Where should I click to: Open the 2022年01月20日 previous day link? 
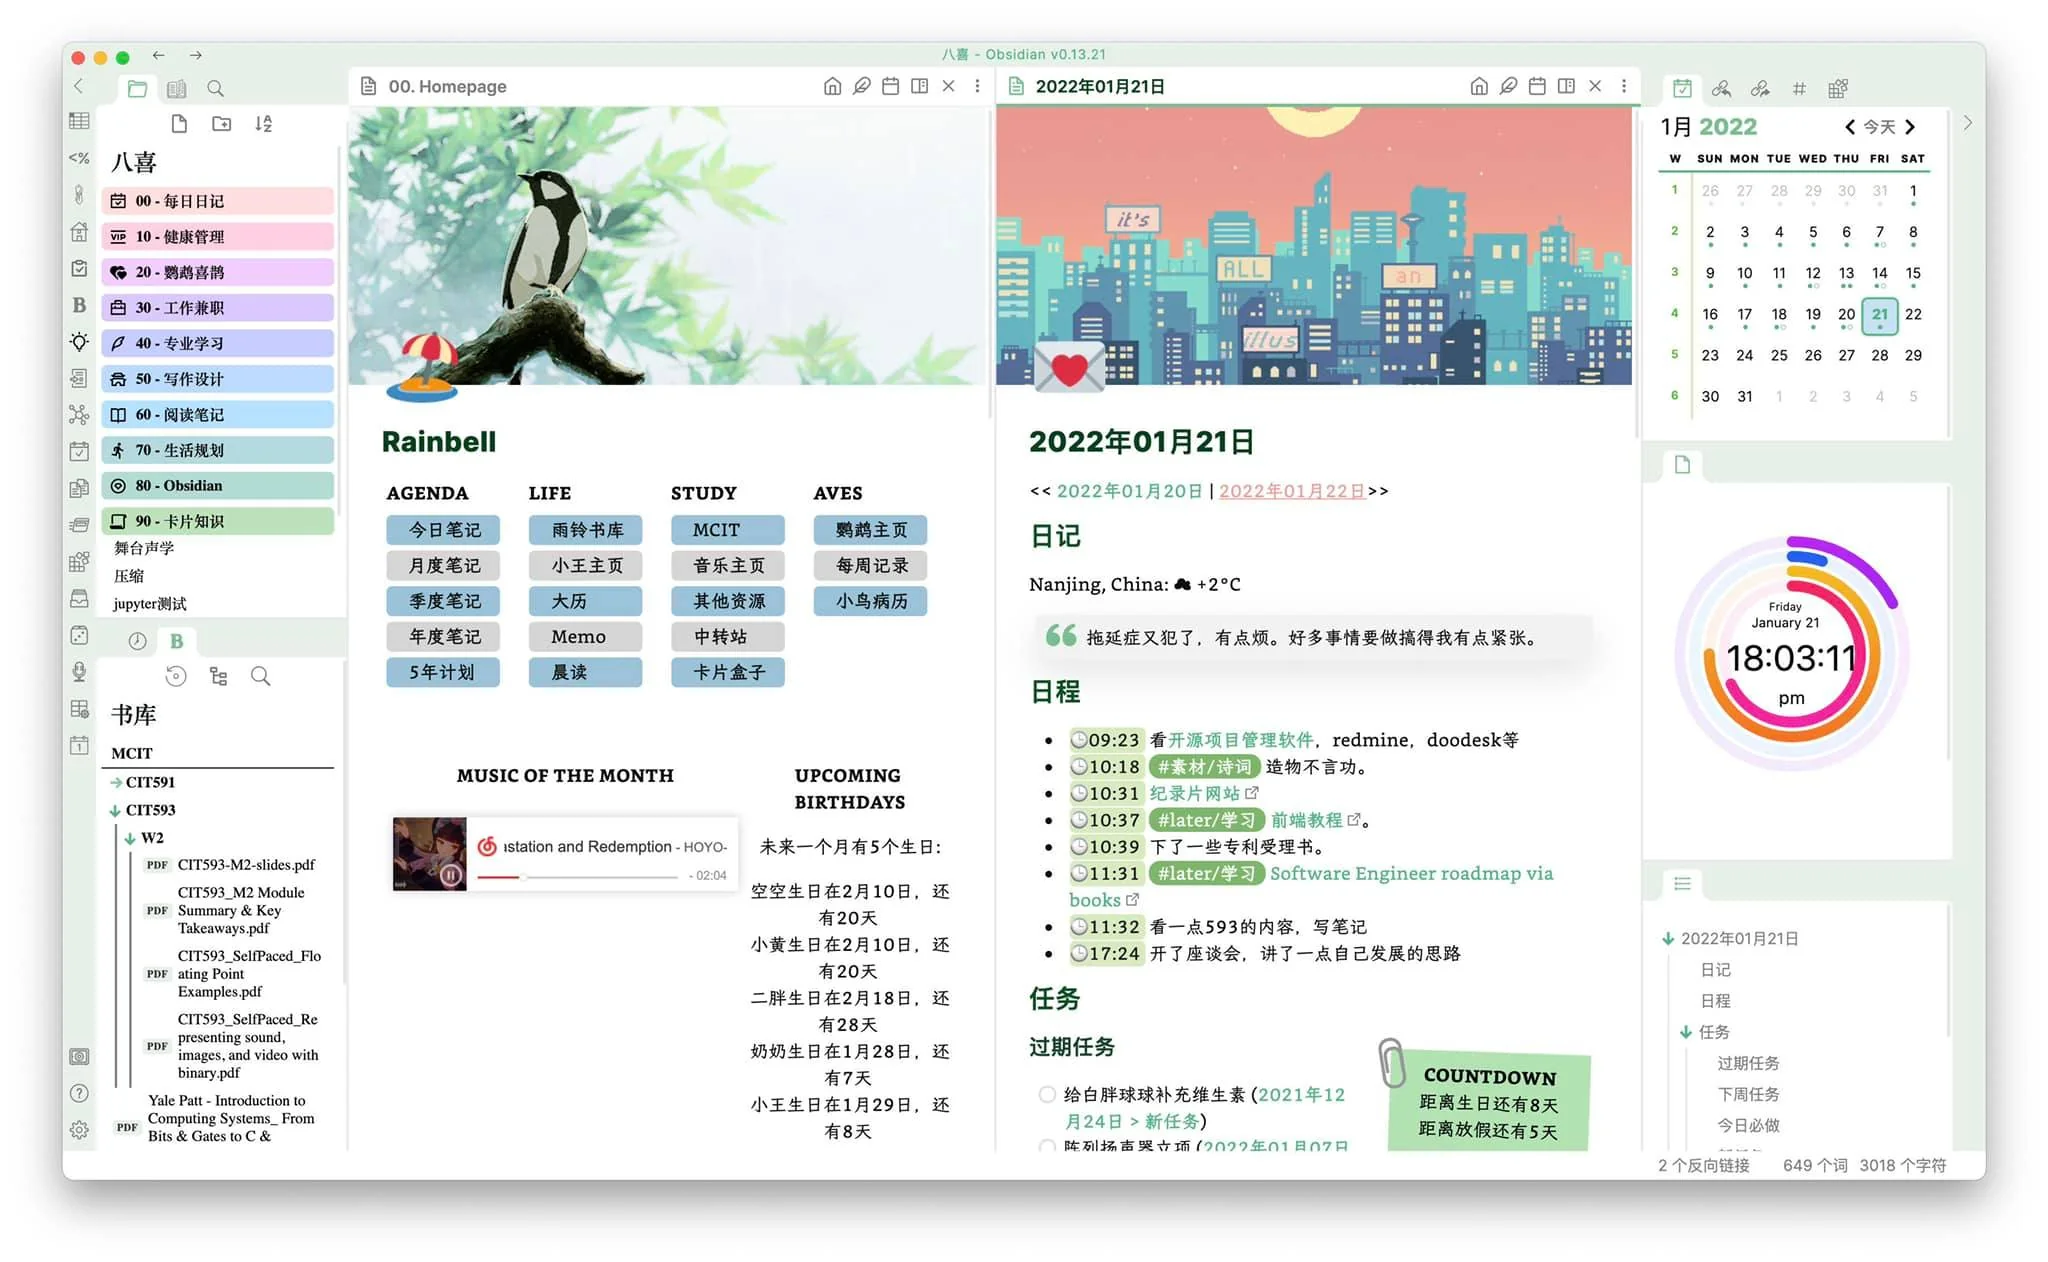pos(1128,491)
